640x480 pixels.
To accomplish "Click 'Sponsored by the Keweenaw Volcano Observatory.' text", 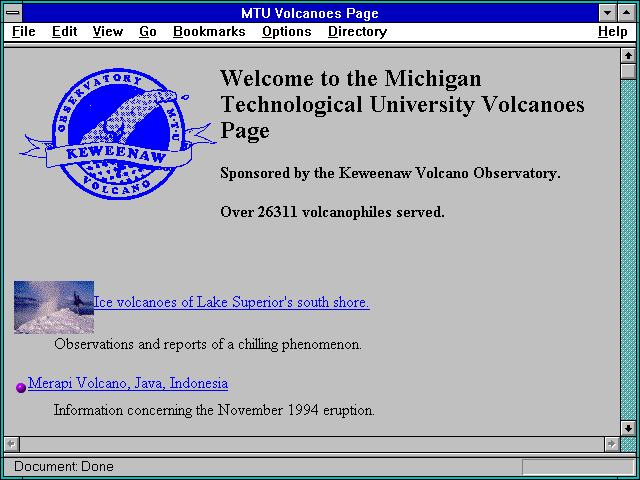I will [390, 173].
